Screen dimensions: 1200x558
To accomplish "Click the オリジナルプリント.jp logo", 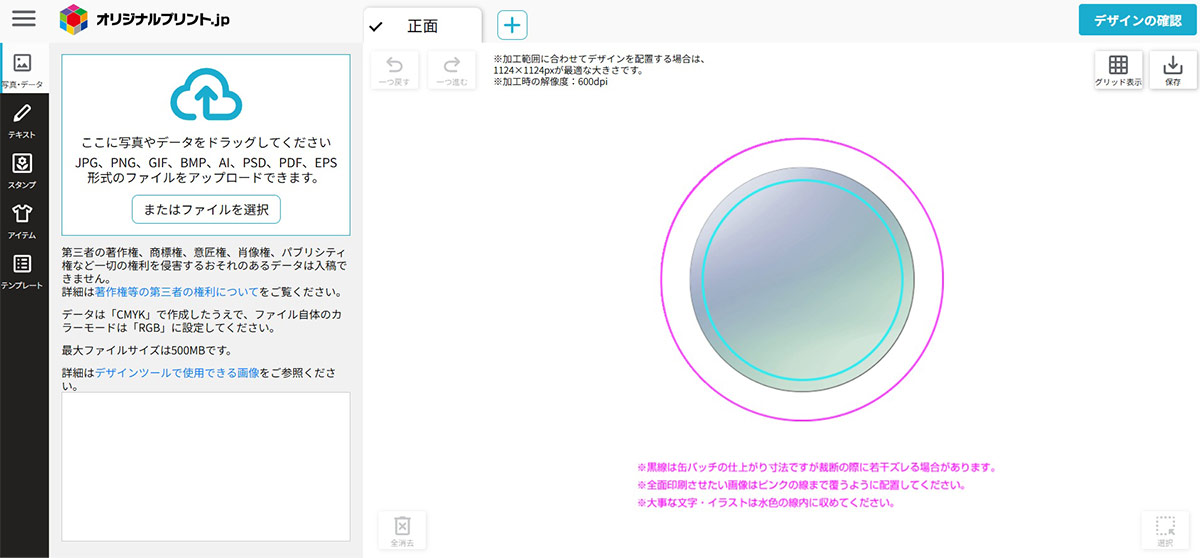I will click(x=144, y=18).
